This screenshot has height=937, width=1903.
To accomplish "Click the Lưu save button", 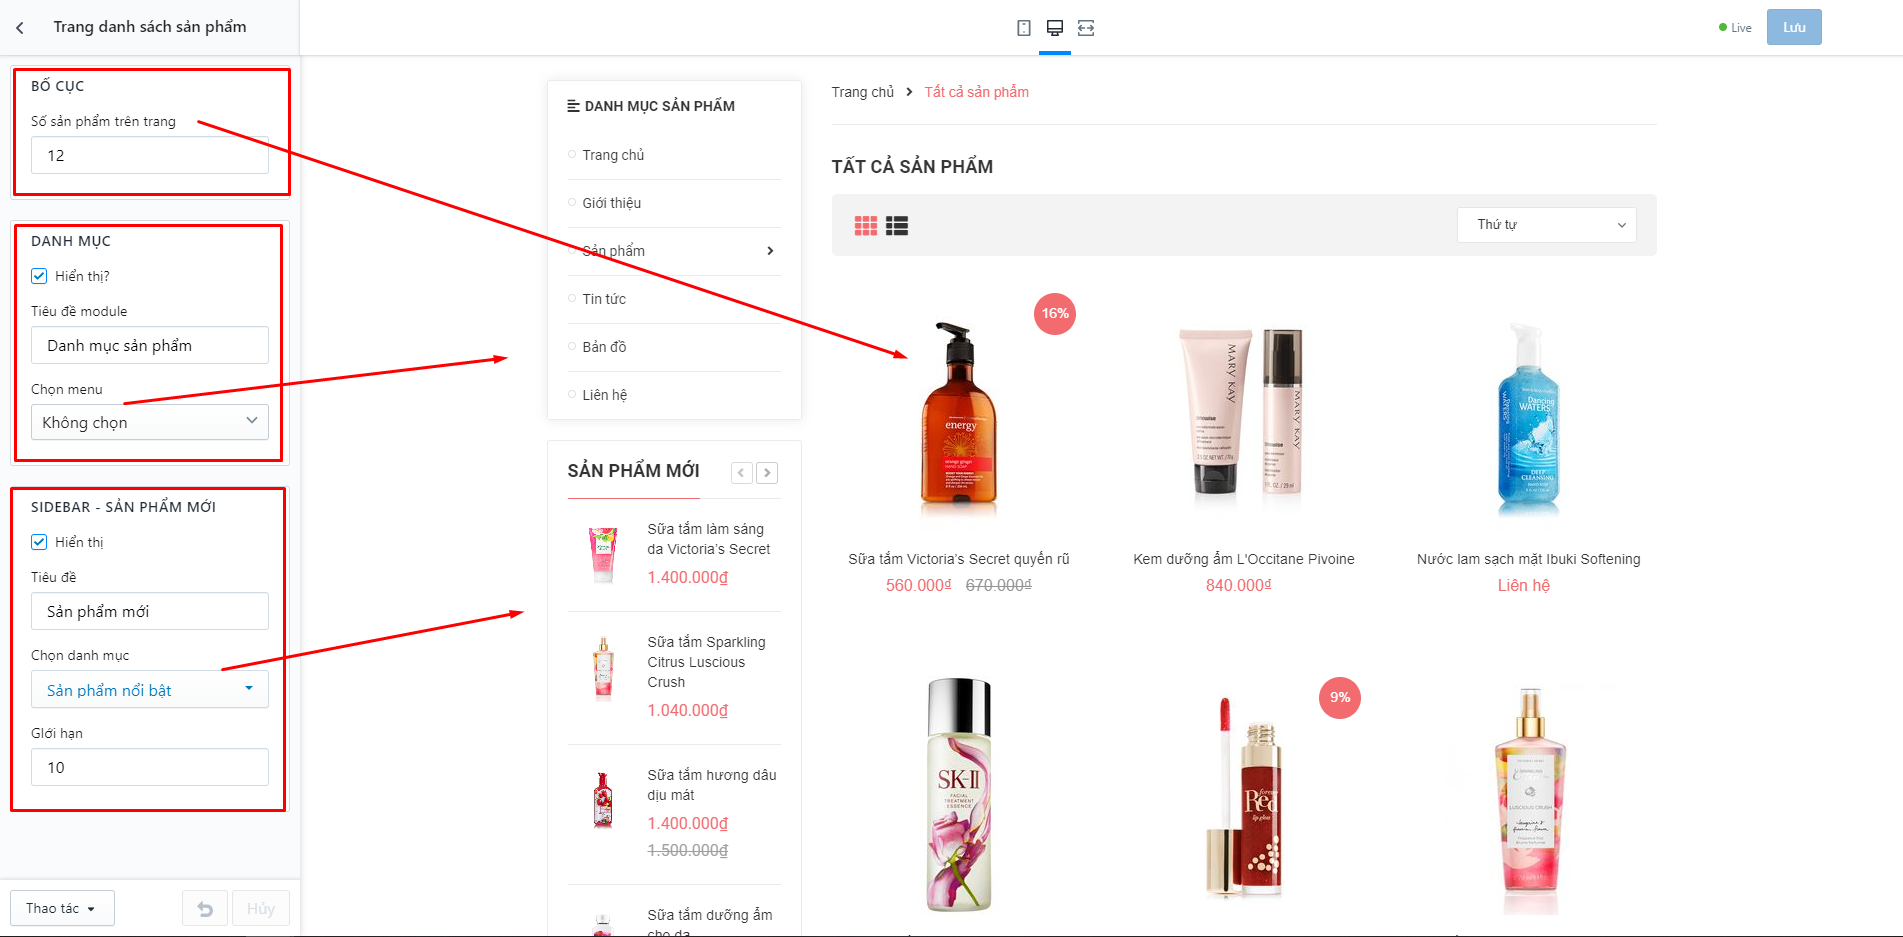I will coord(1794,27).
